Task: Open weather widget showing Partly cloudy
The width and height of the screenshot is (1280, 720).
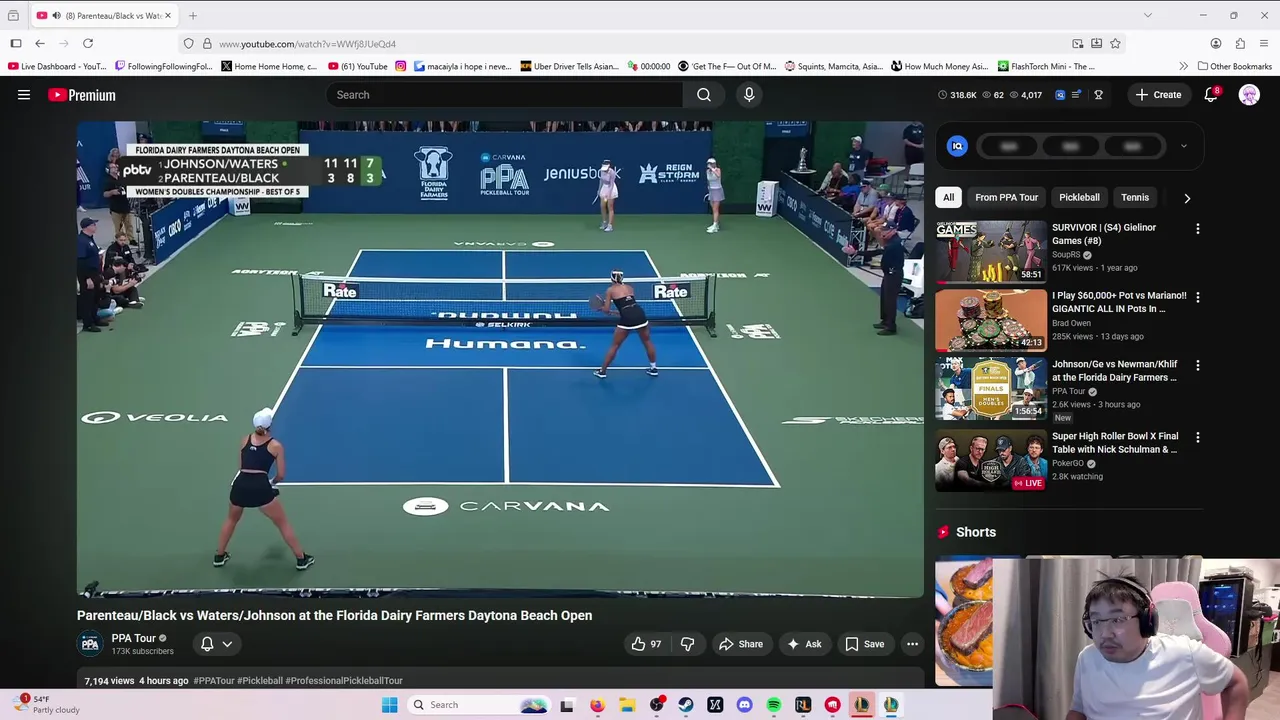Action: click(45, 705)
